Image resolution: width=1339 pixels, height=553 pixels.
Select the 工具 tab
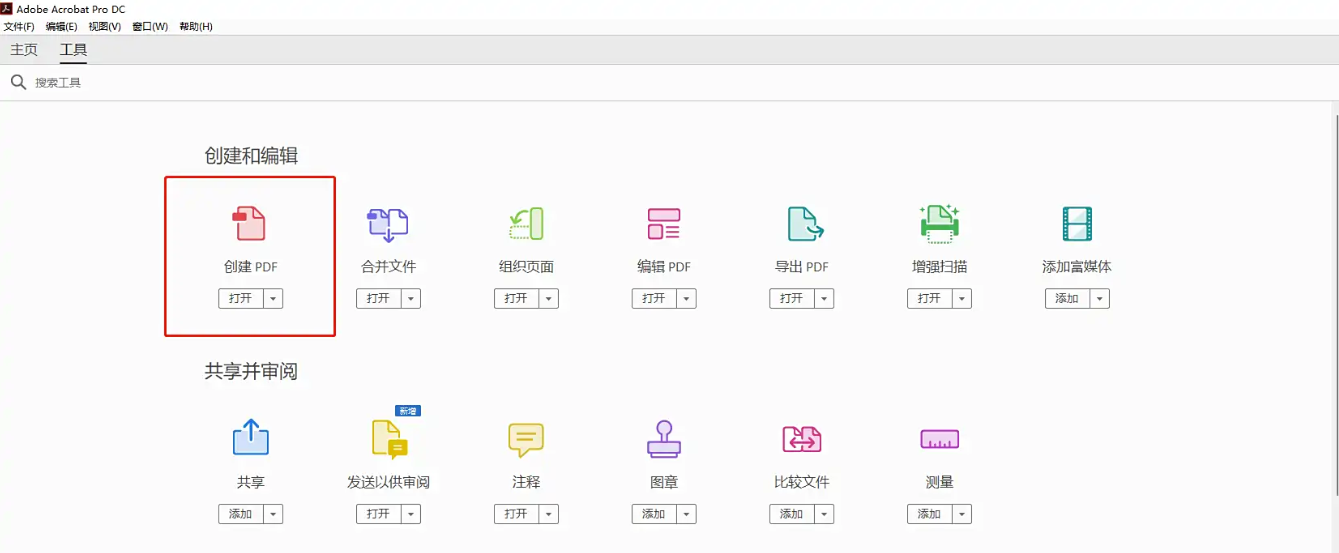(x=73, y=50)
